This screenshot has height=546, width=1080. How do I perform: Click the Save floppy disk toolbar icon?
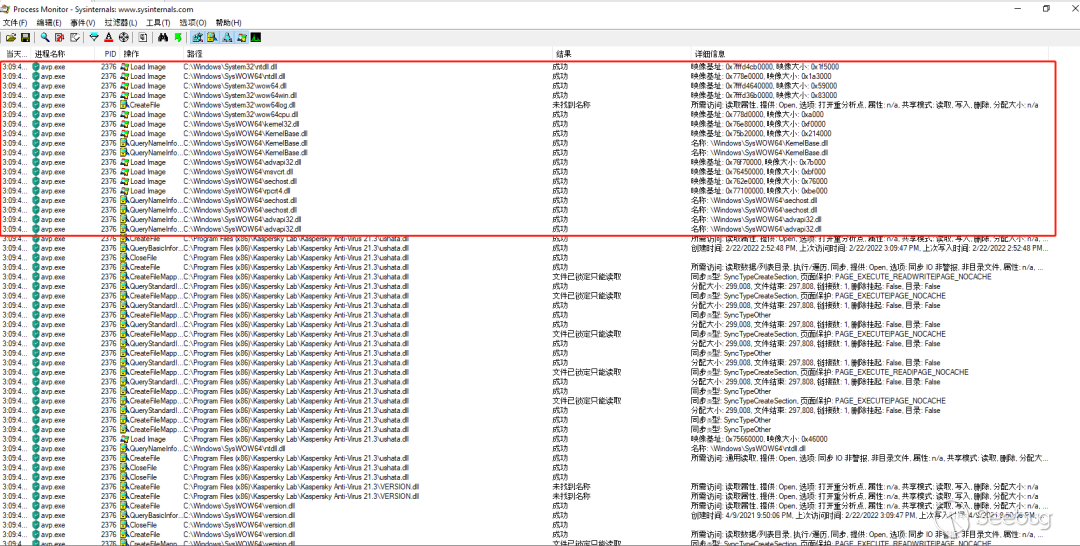pyautogui.click(x=25, y=37)
